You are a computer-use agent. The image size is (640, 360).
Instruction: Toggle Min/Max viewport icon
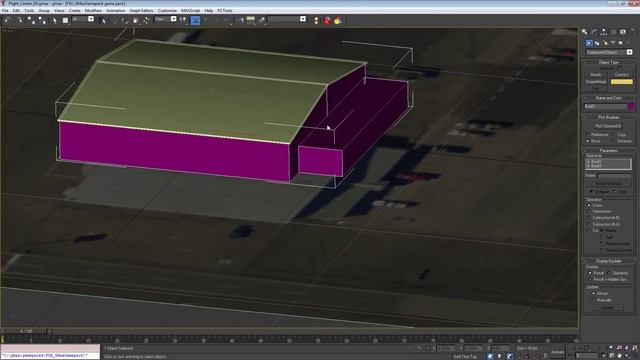coord(635,356)
